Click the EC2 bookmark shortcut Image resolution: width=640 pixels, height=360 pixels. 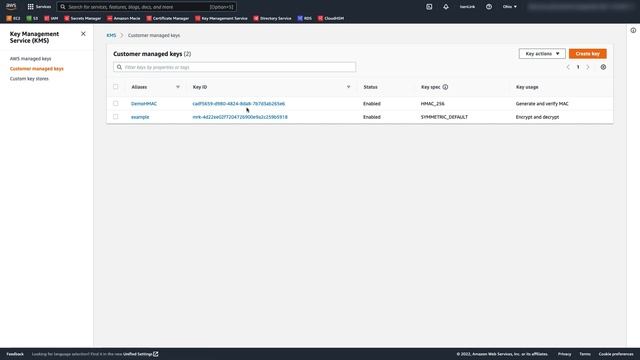coord(13,18)
